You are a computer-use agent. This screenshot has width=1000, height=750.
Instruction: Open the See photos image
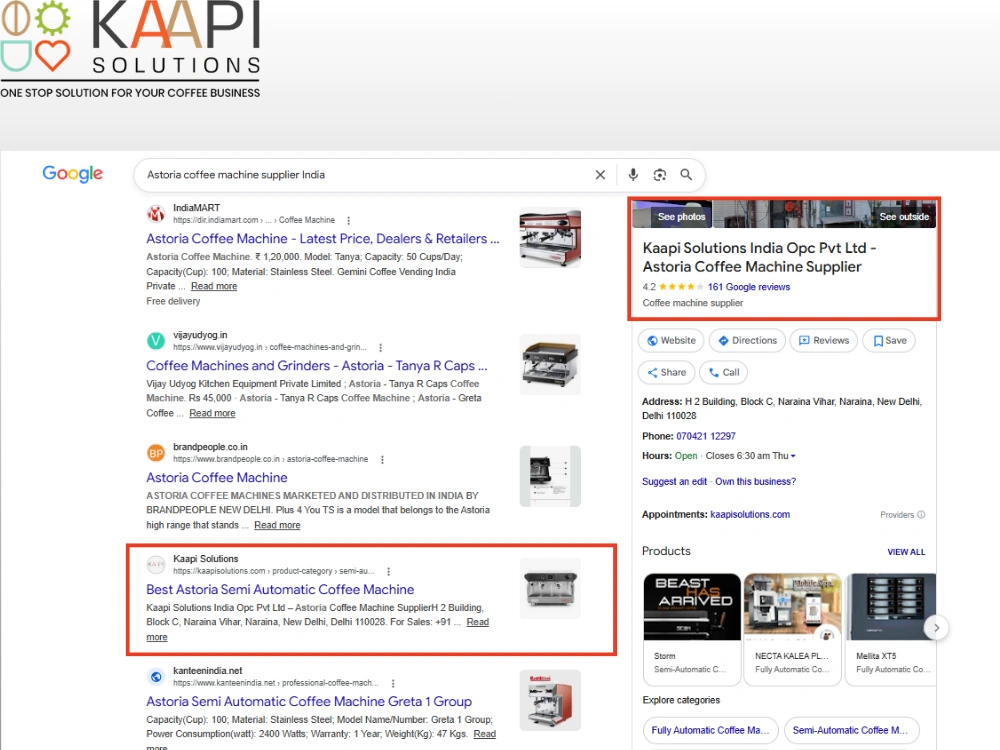pyautogui.click(x=672, y=214)
